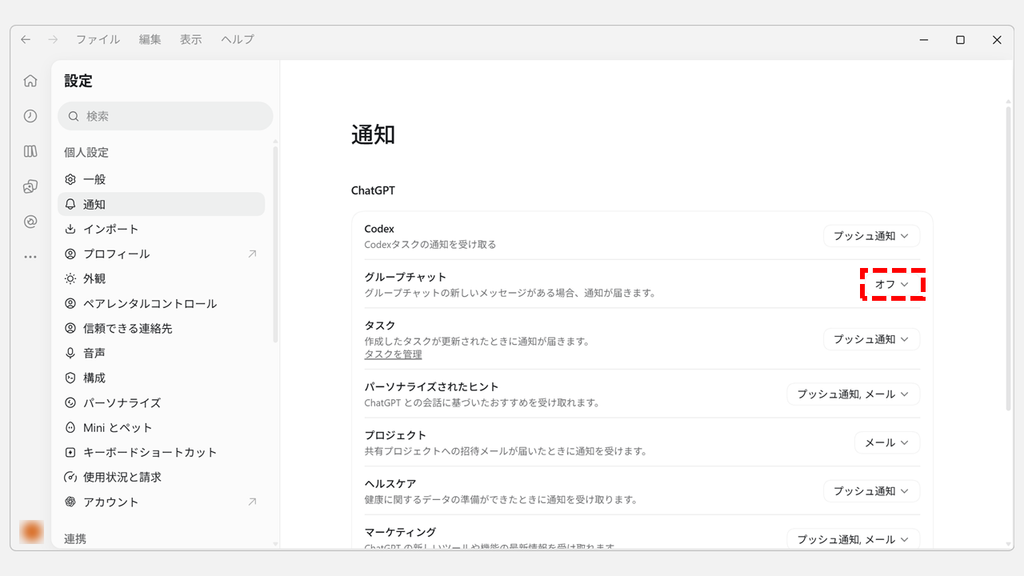Image resolution: width=1024 pixels, height=576 pixels.
Task: Click the orange profile avatar
Action: click(x=31, y=532)
